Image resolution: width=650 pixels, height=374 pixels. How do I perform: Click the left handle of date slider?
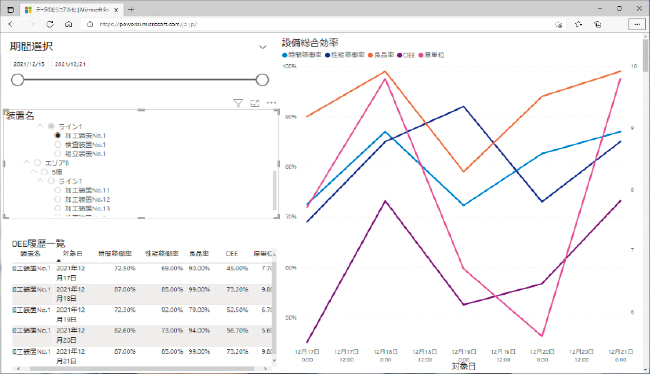[17, 80]
